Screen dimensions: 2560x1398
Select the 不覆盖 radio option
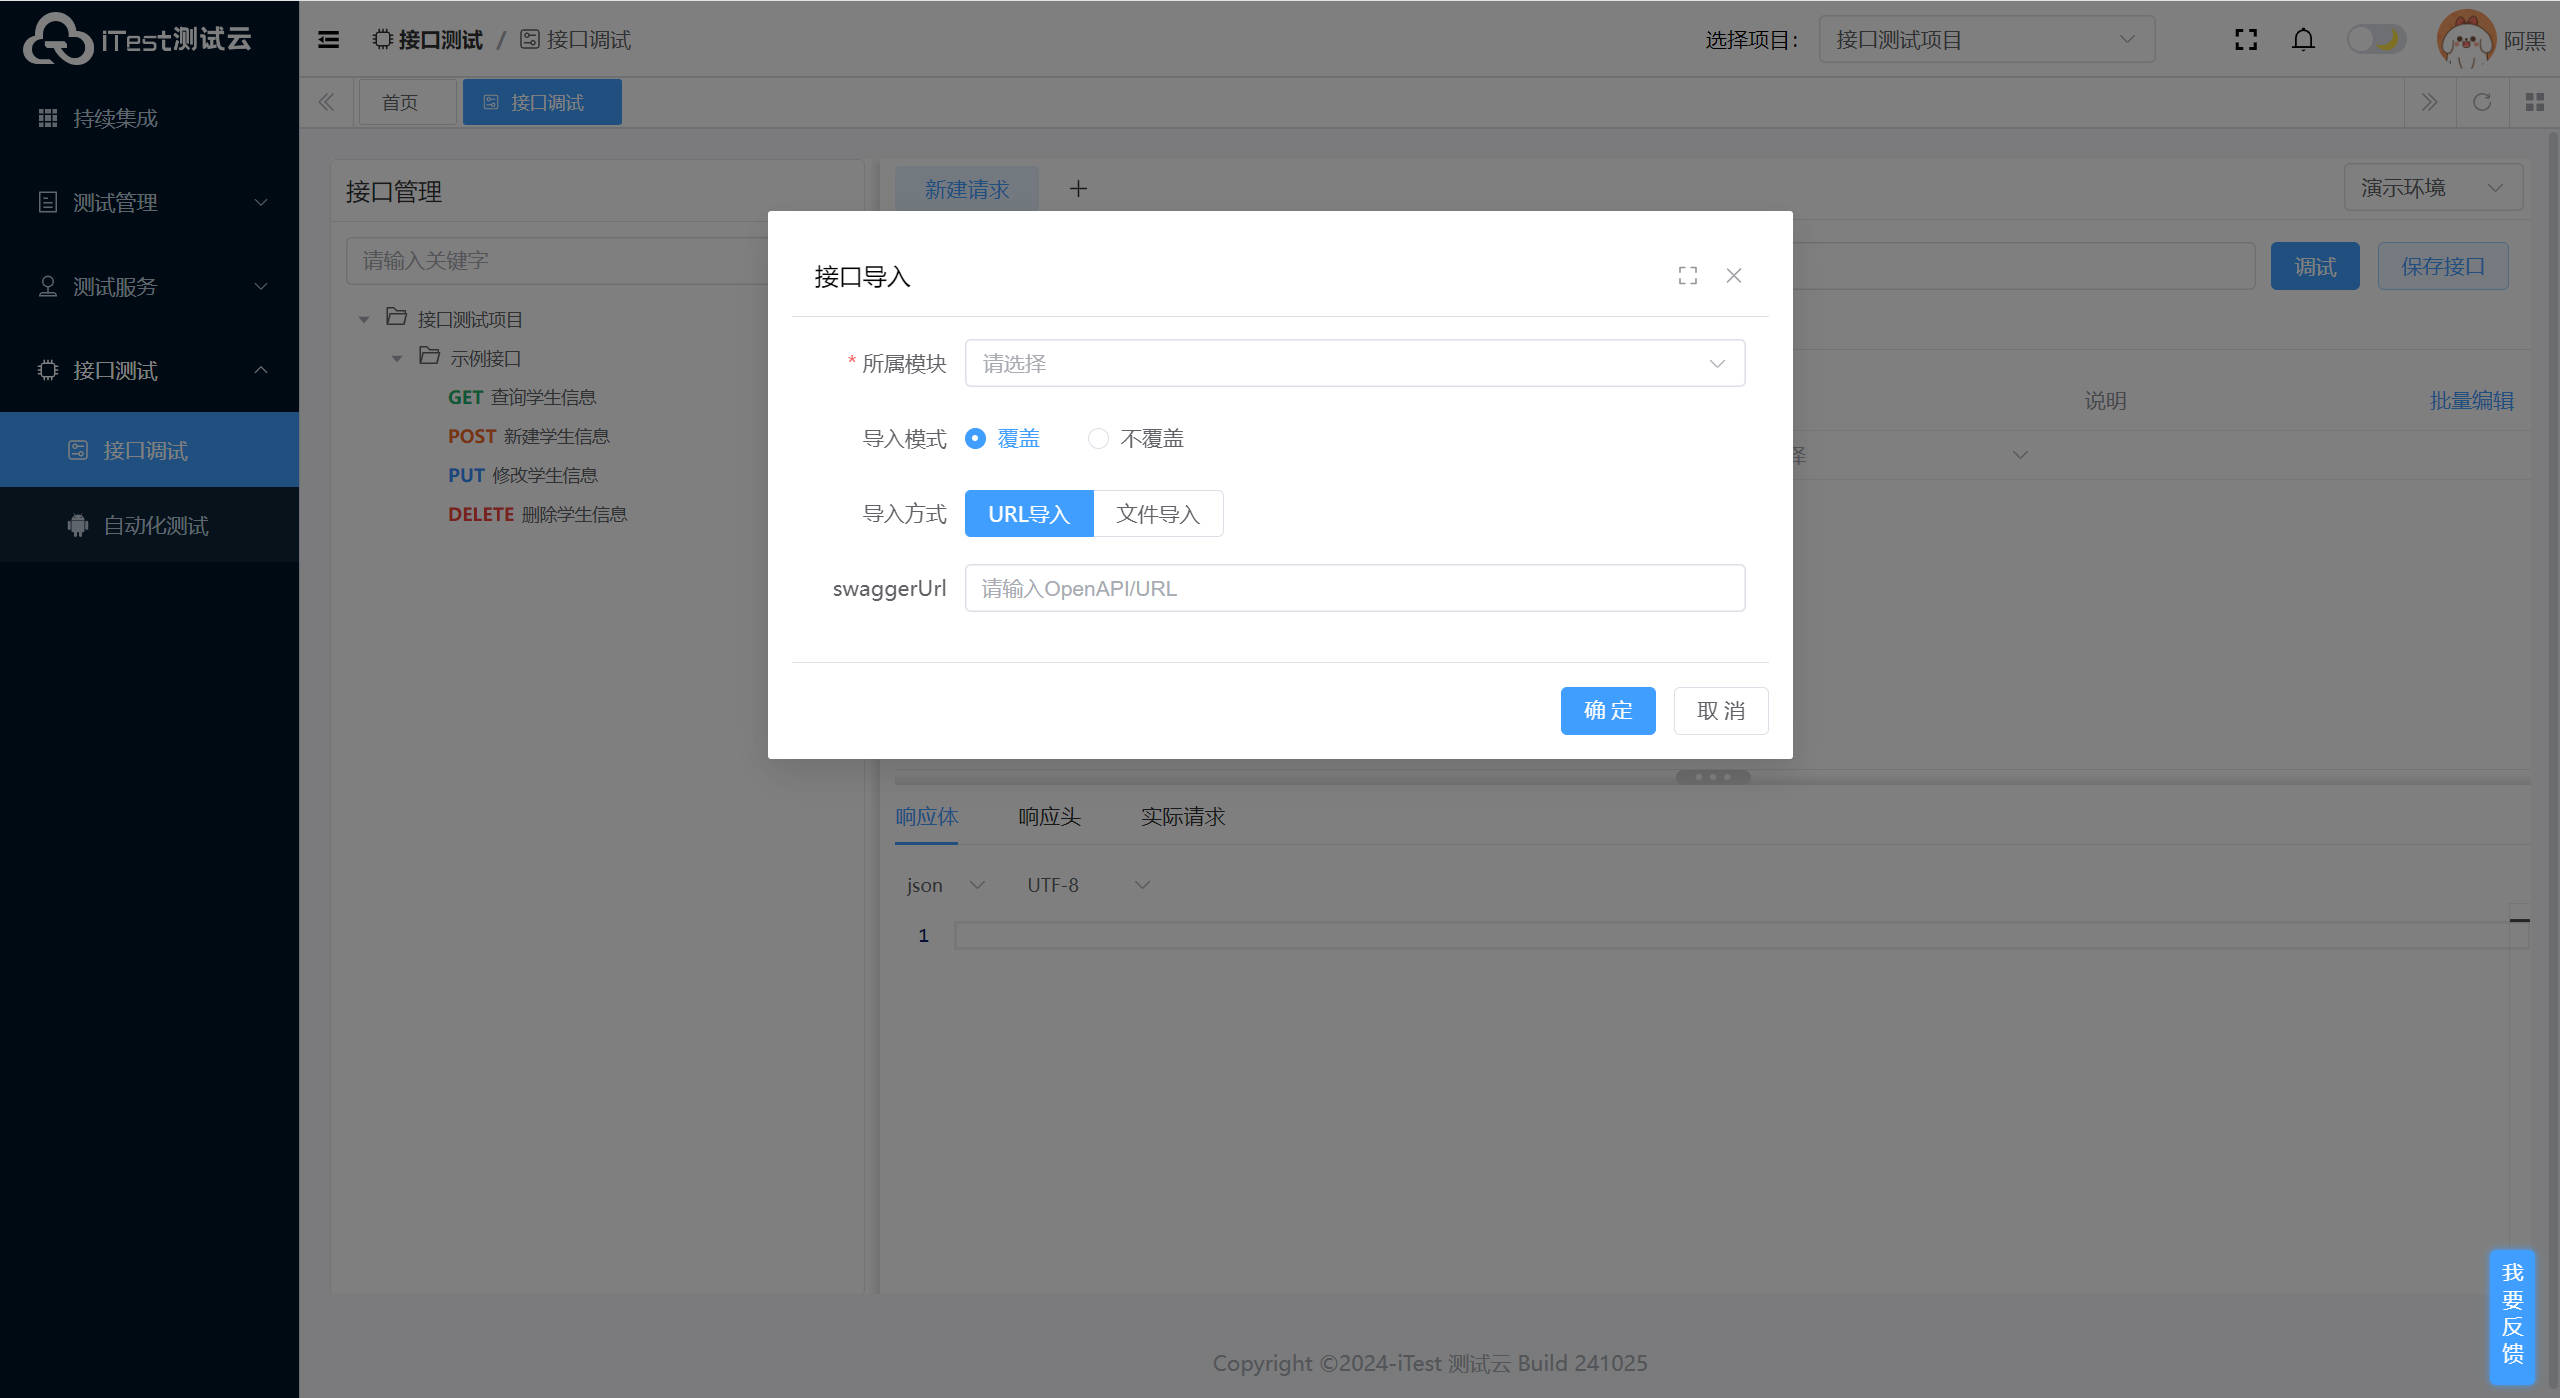1099,439
